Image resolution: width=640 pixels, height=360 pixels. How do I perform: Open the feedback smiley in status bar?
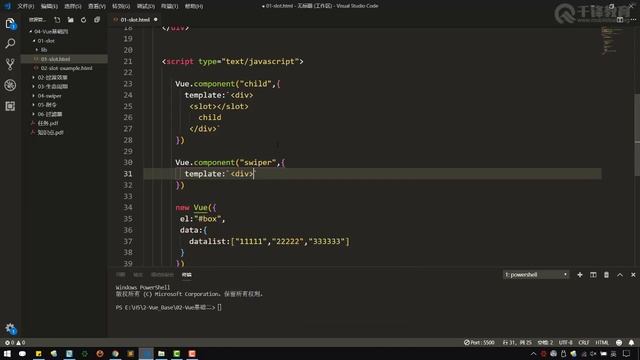point(619,342)
